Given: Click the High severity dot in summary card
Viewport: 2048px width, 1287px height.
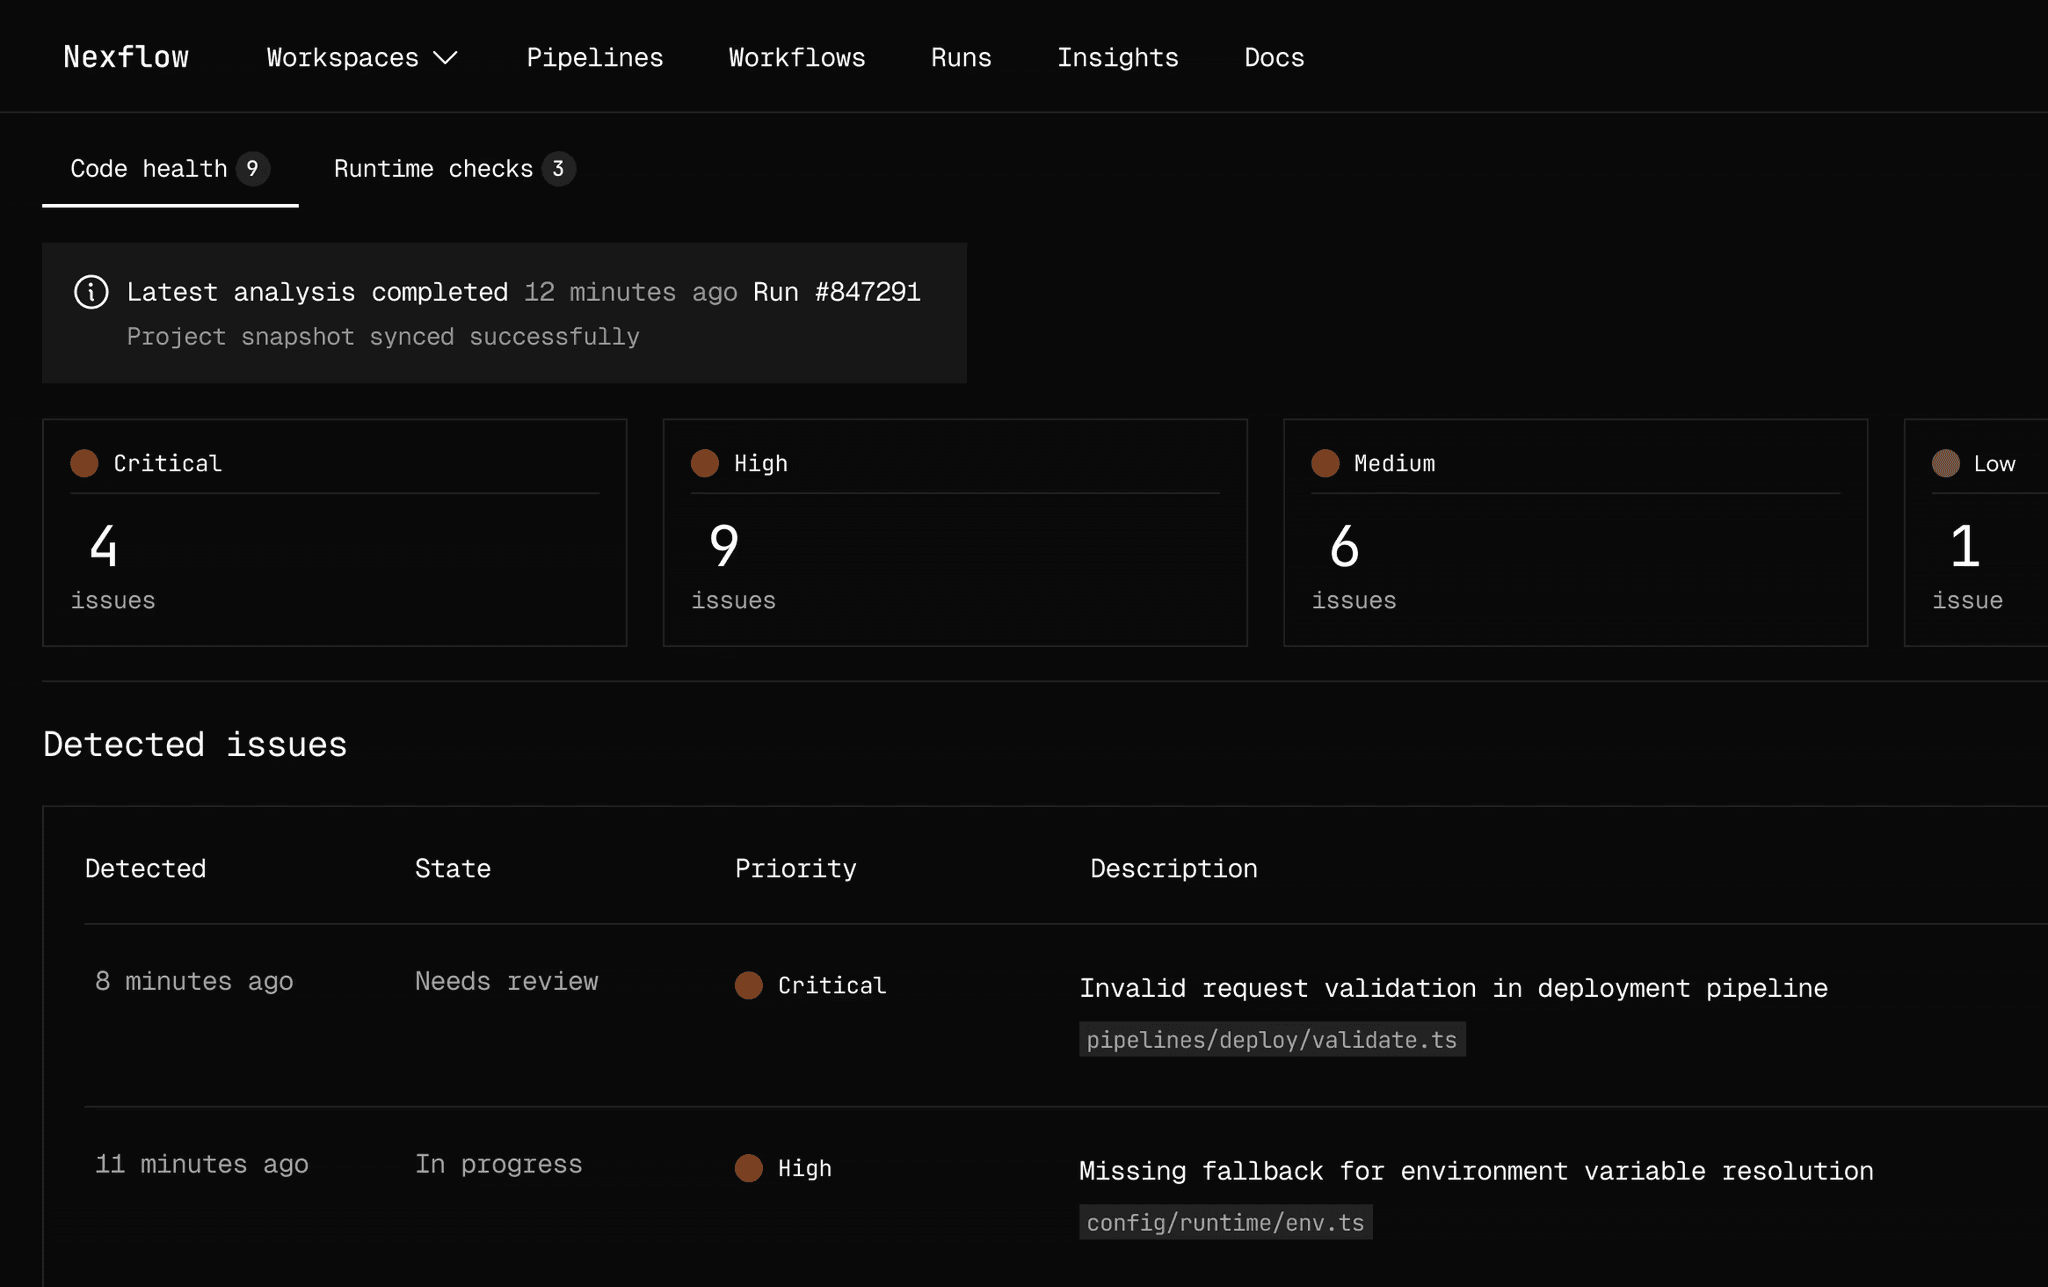Looking at the screenshot, I should (x=705, y=463).
